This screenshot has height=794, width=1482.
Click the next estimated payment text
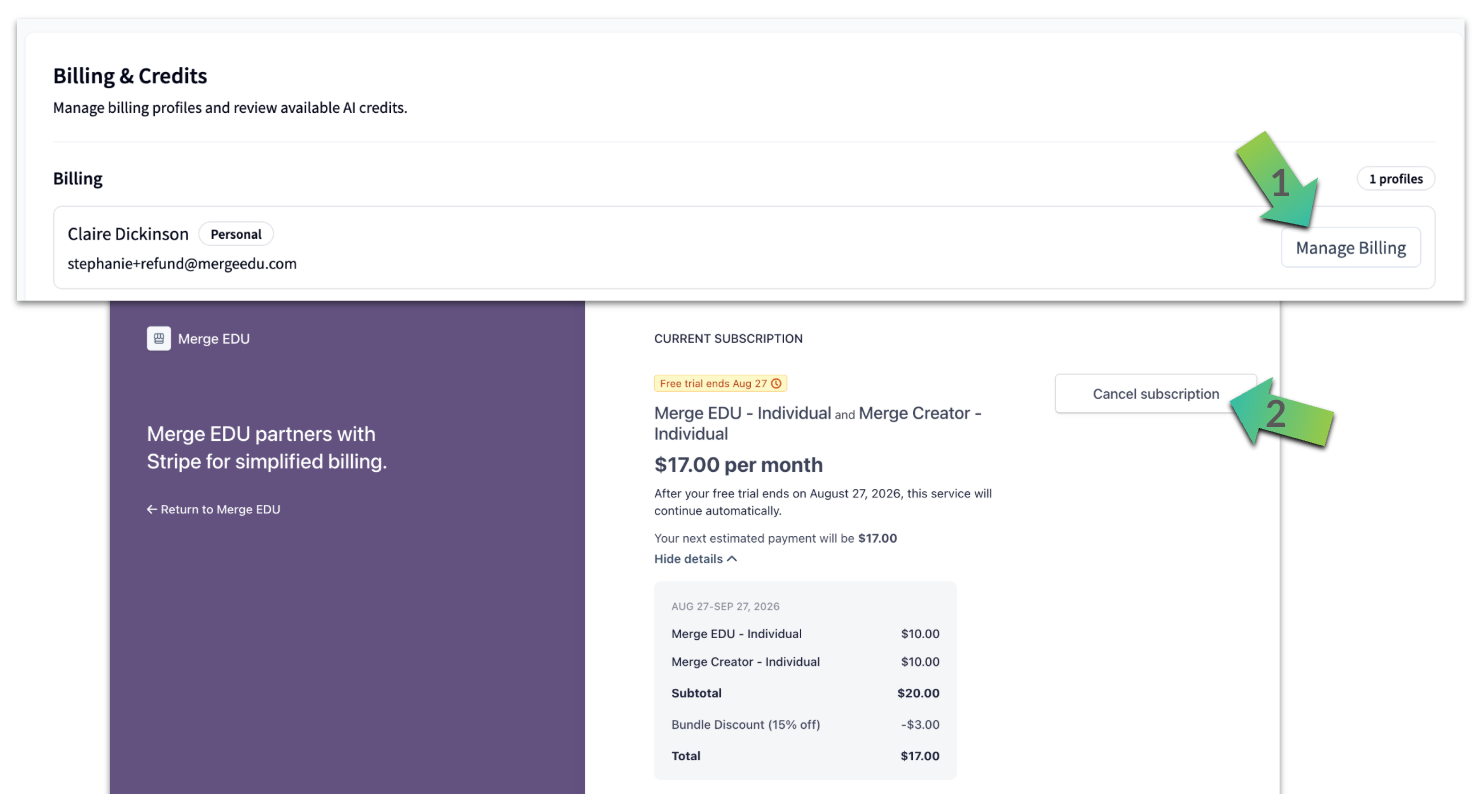pos(775,538)
